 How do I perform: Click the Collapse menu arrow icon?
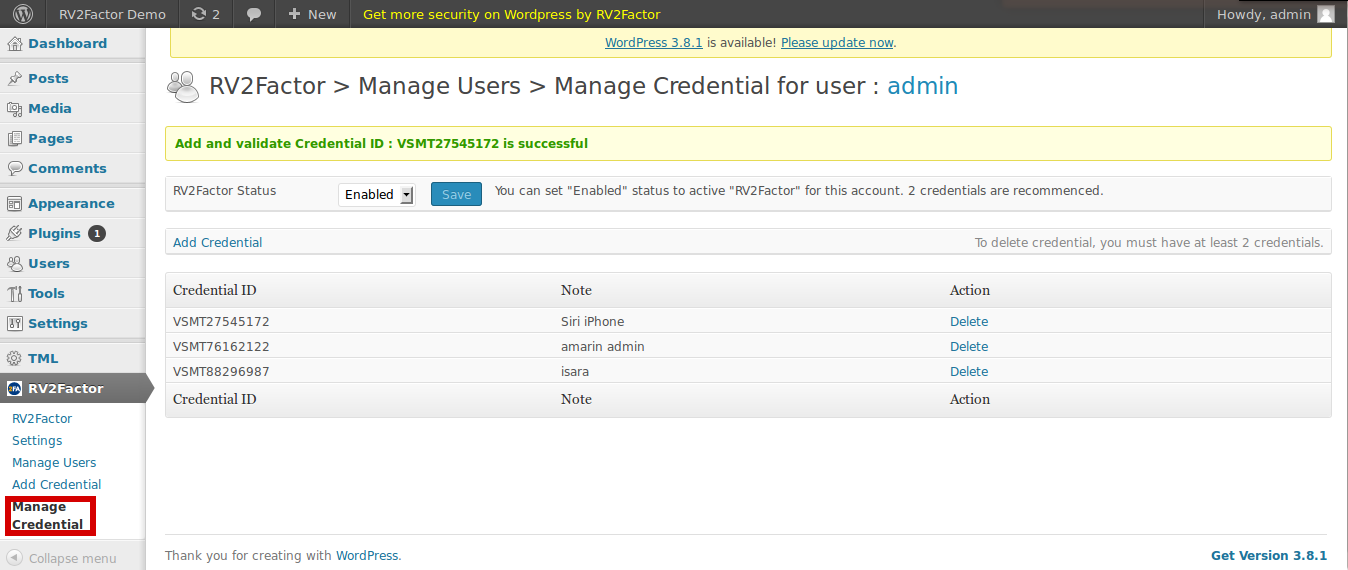tap(15, 558)
